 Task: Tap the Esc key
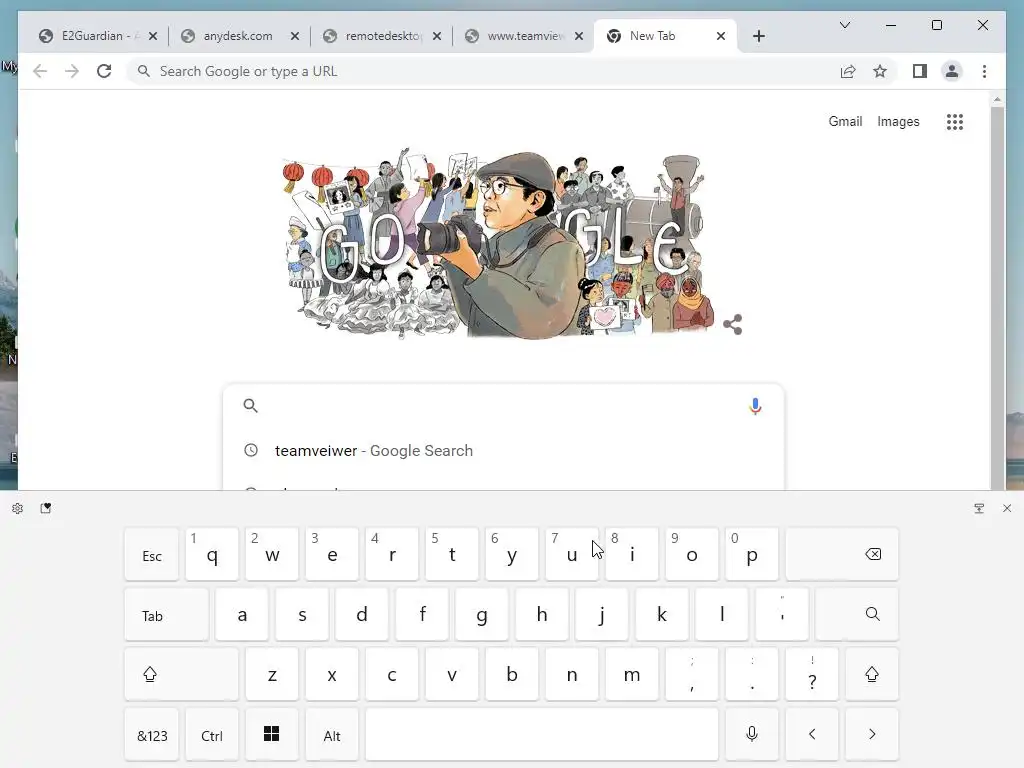152,554
